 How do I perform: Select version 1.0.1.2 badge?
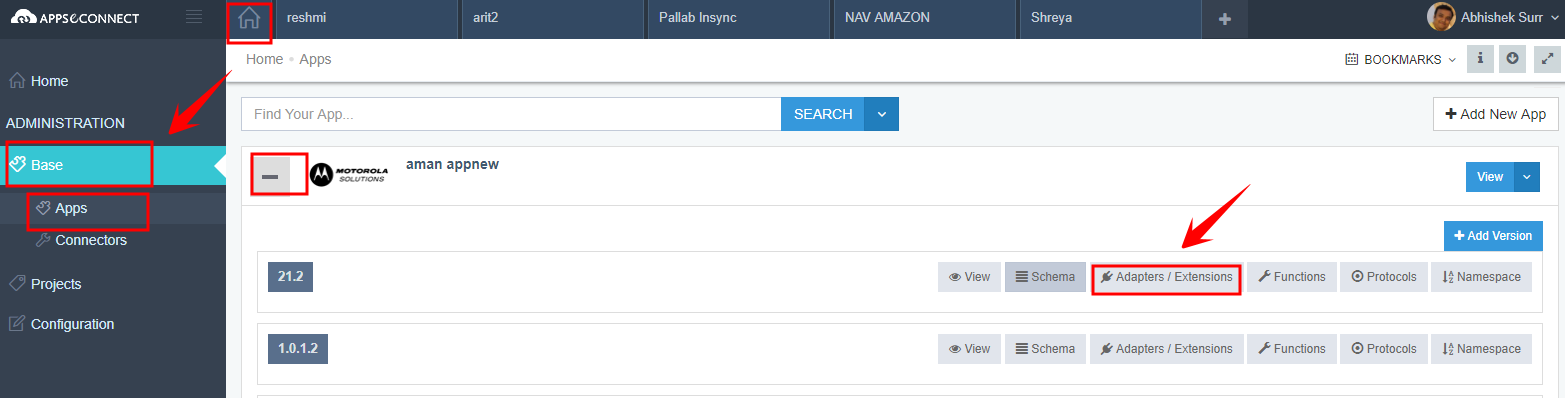pos(298,348)
